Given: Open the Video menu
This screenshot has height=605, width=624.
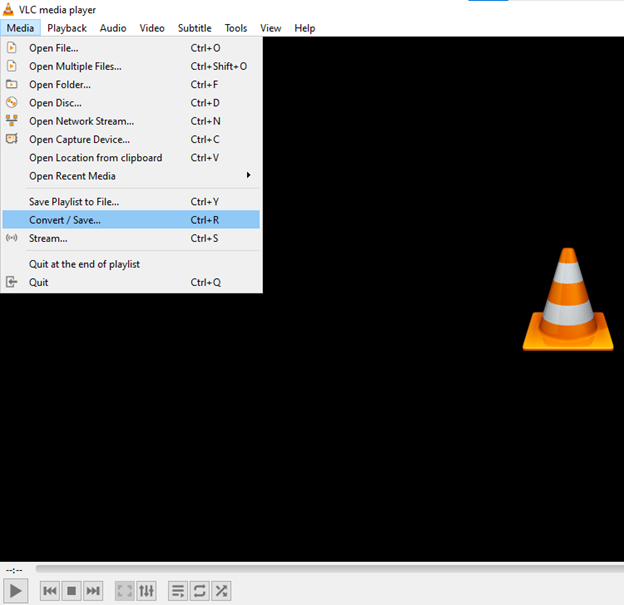Looking at the screenshot, I should [152, 28].
